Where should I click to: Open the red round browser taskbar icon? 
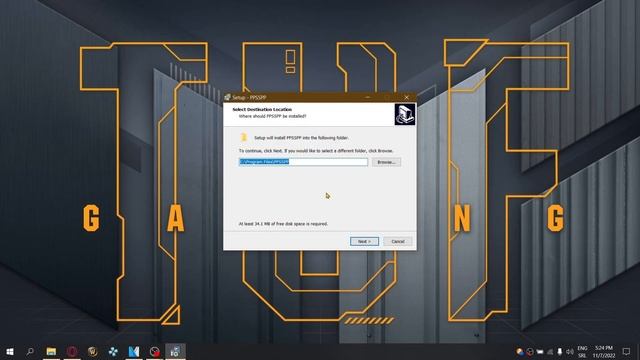pos(72,351)
